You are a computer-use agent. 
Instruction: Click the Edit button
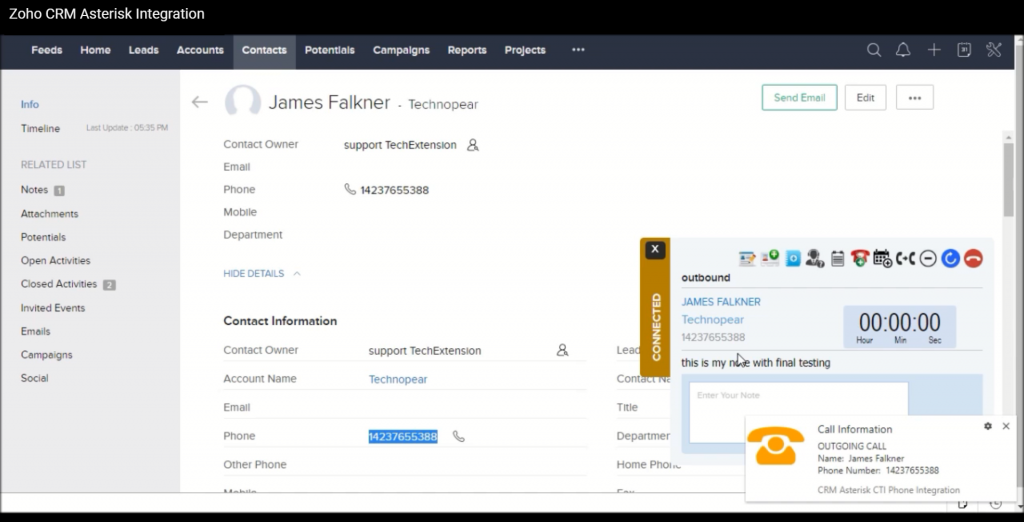[865, 97]
